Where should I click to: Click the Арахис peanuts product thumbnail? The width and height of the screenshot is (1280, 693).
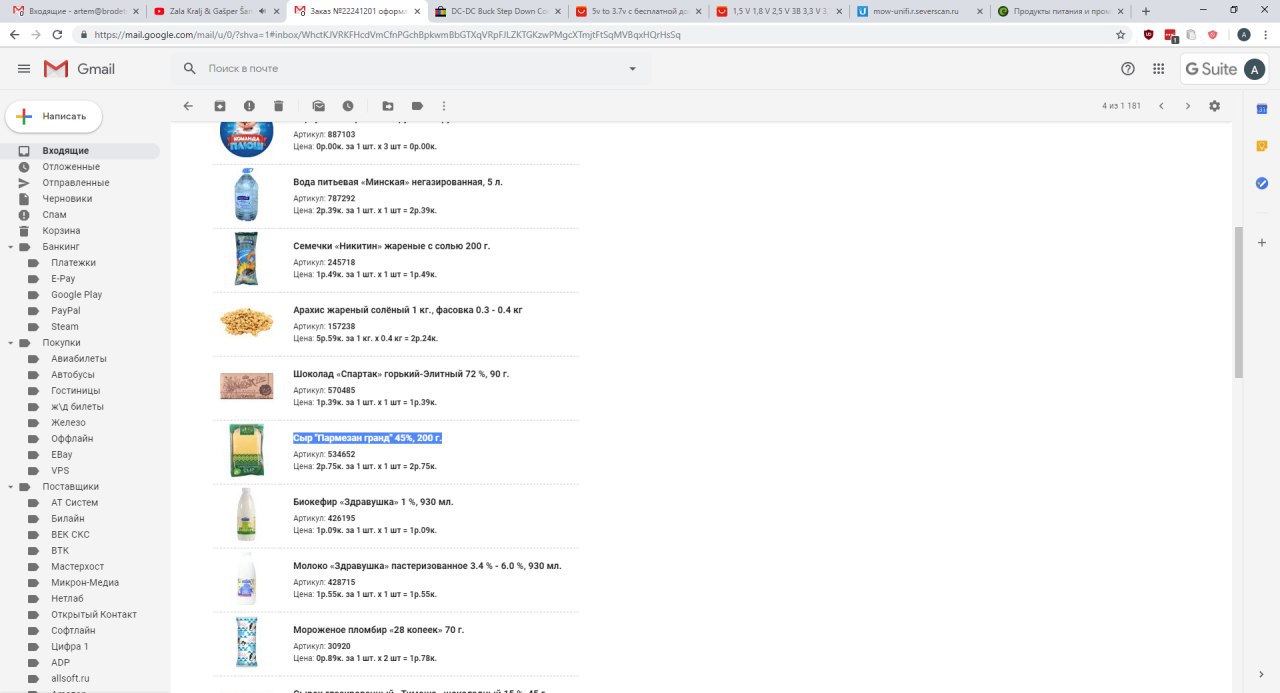pos(246,322)
